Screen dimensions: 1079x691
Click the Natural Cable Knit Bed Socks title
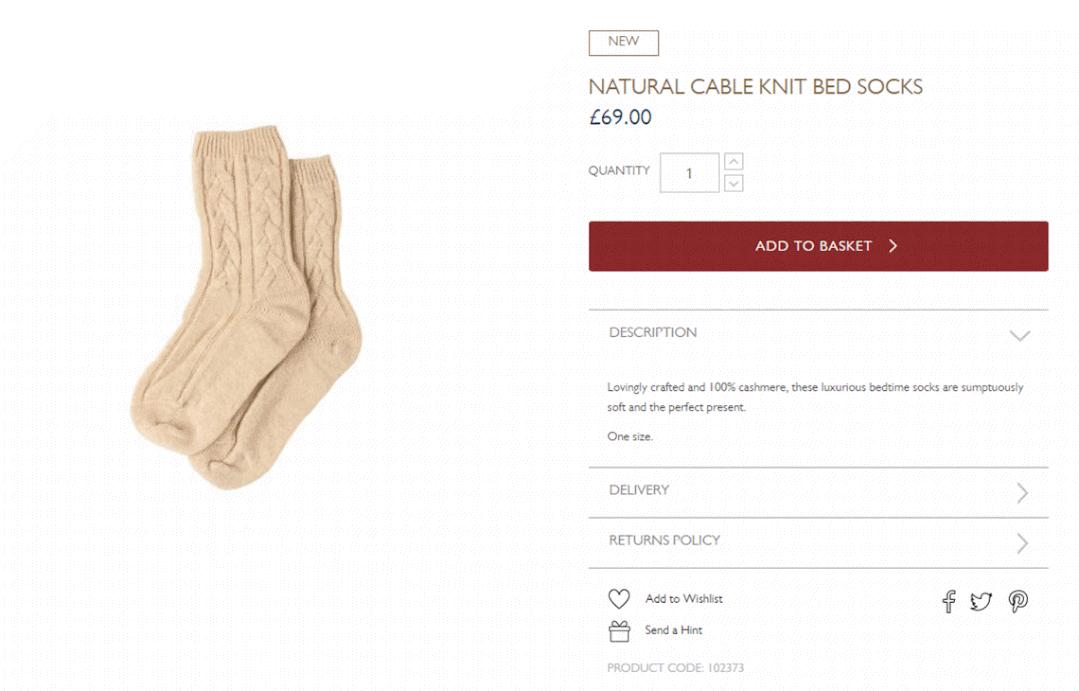(755, 87)
